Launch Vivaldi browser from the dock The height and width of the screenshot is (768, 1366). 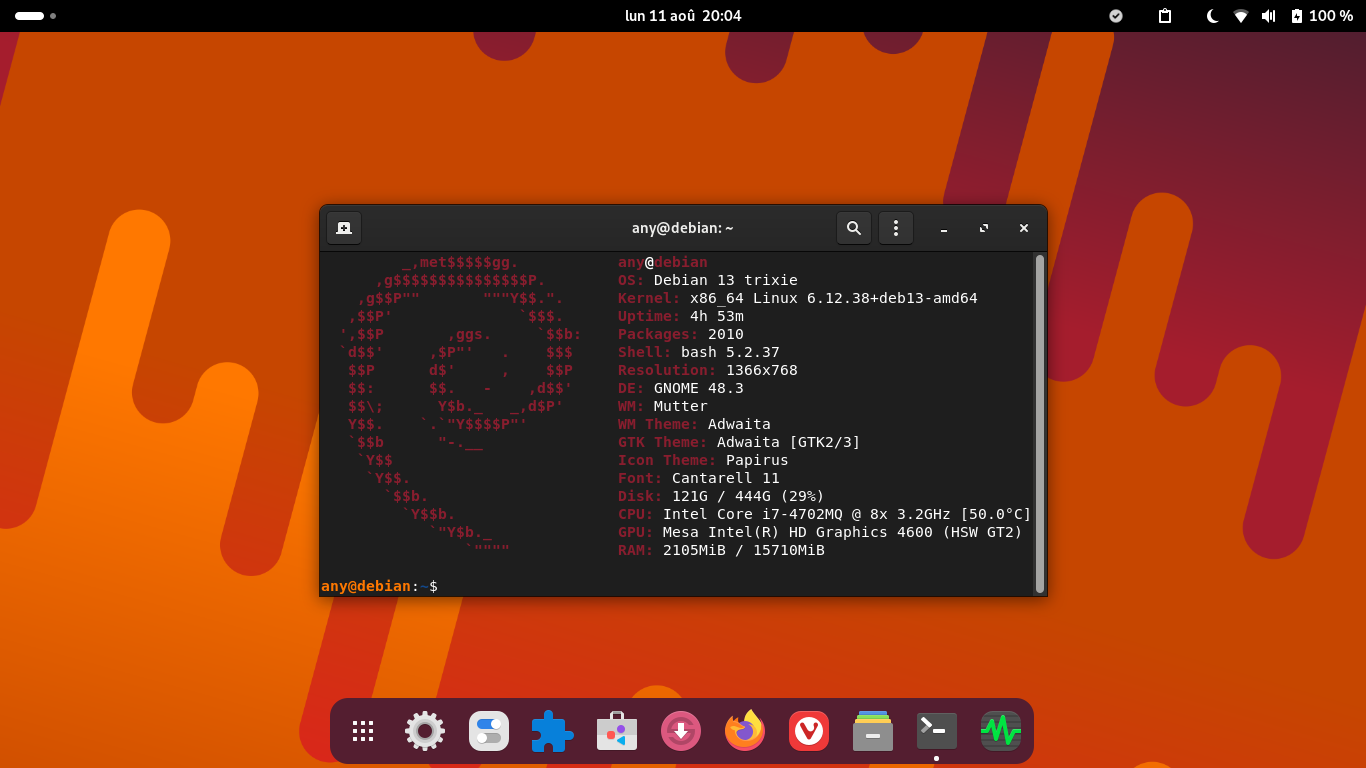[809, 731]
